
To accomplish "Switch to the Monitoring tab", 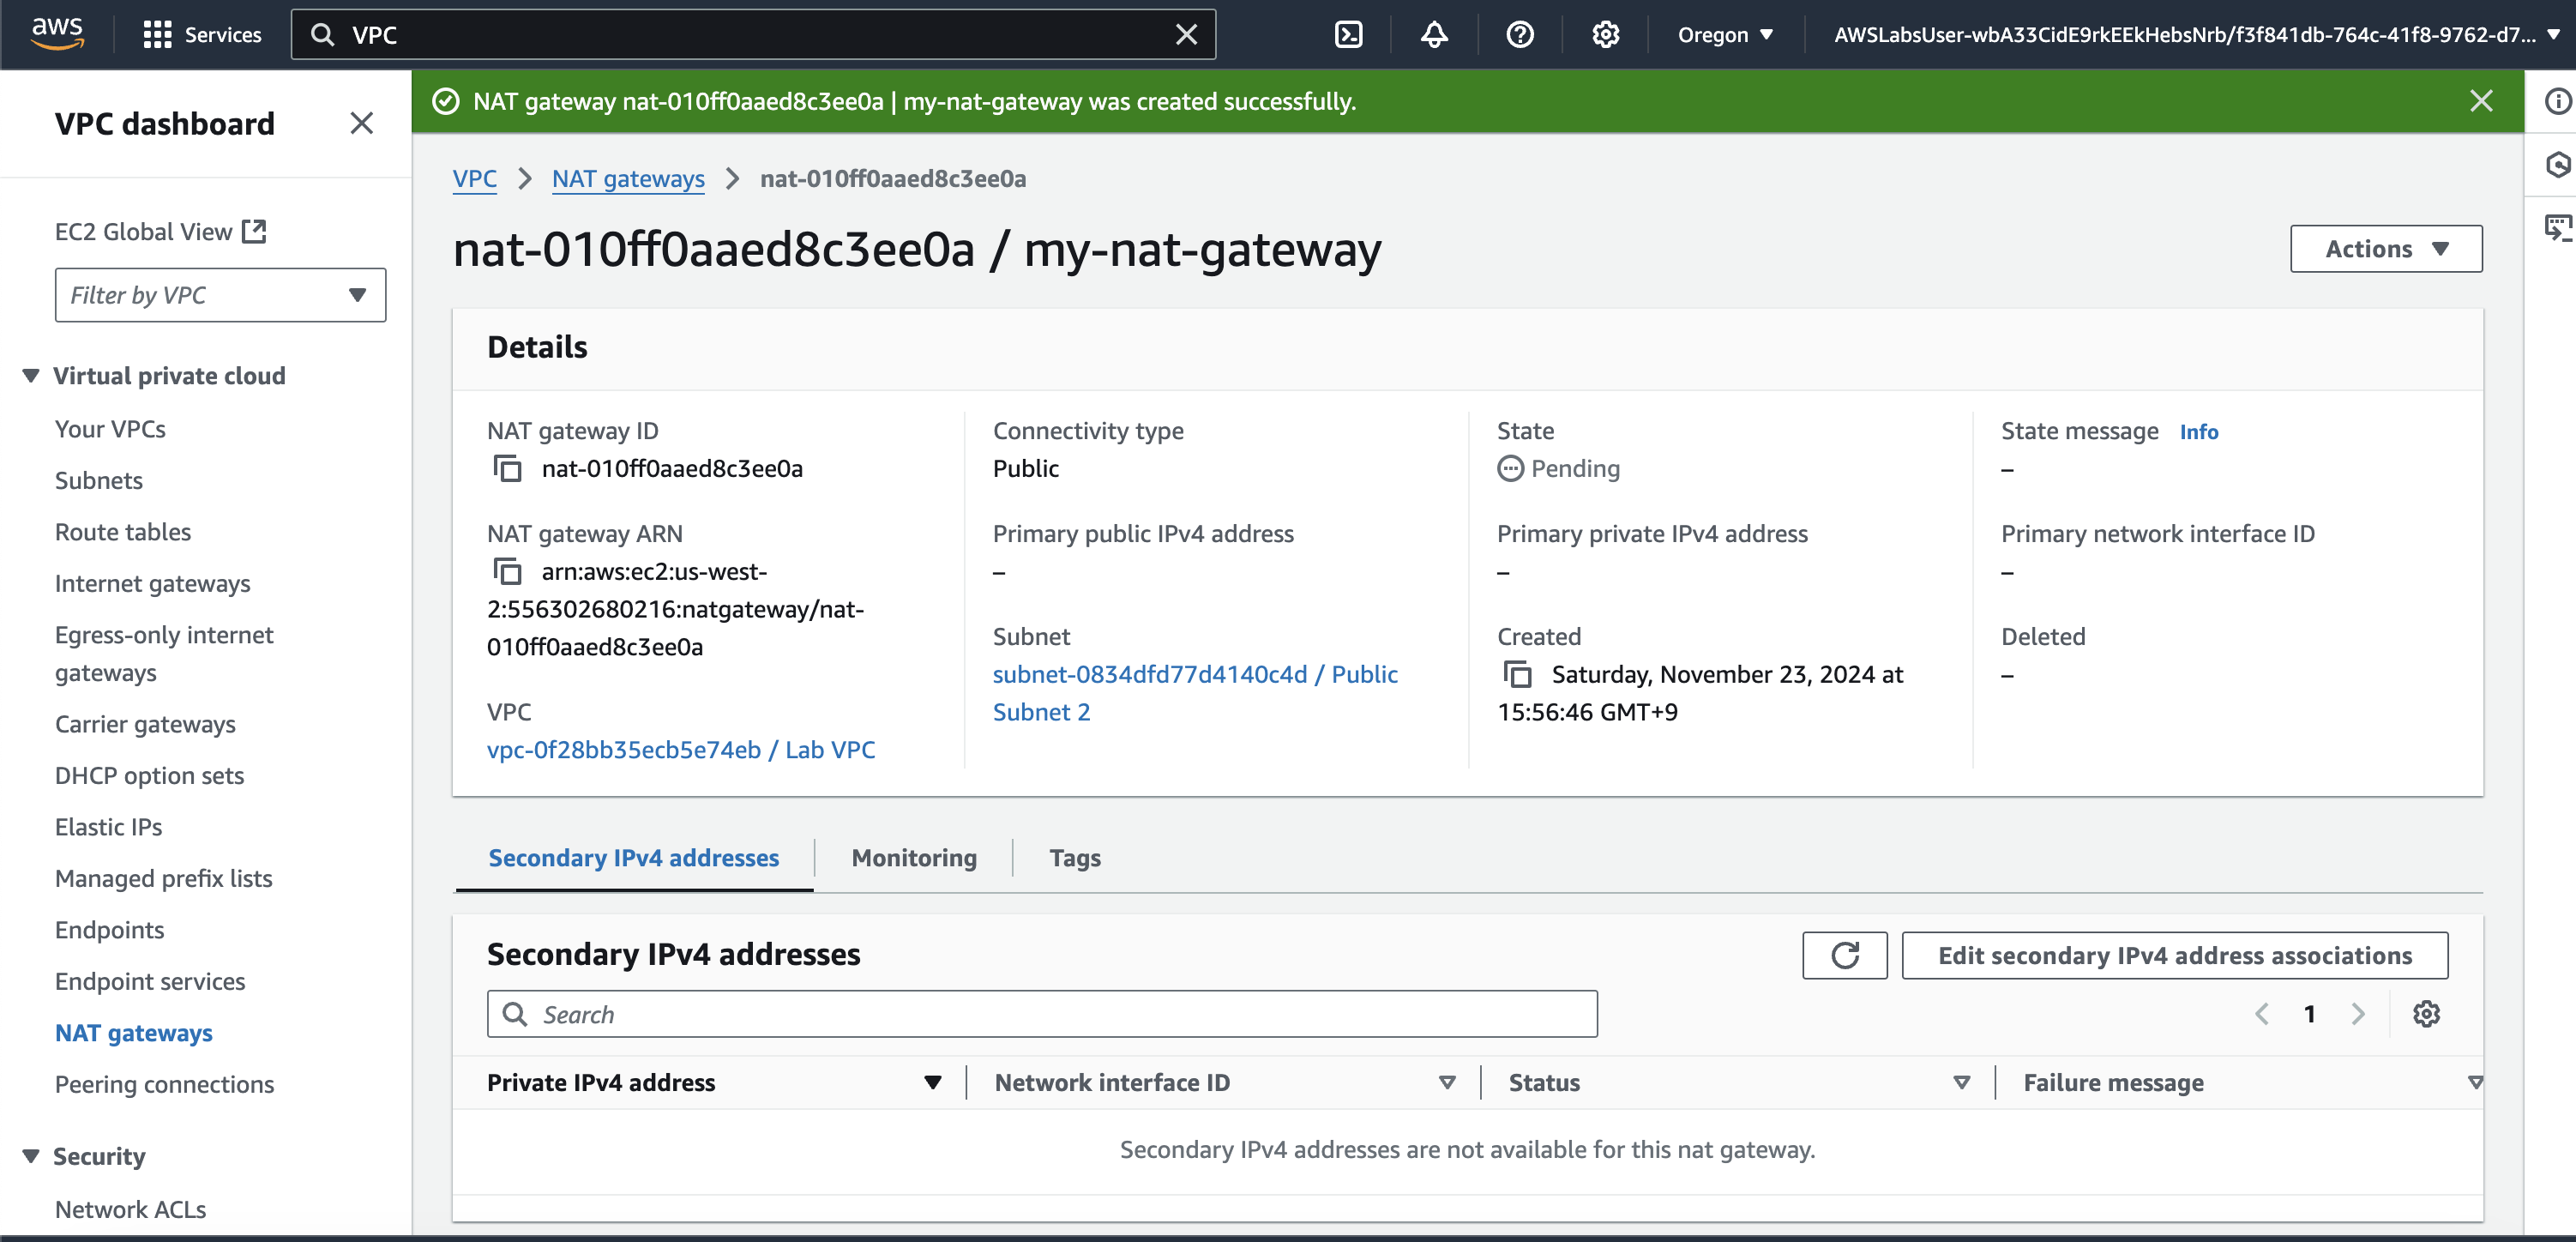I will 913,858.
